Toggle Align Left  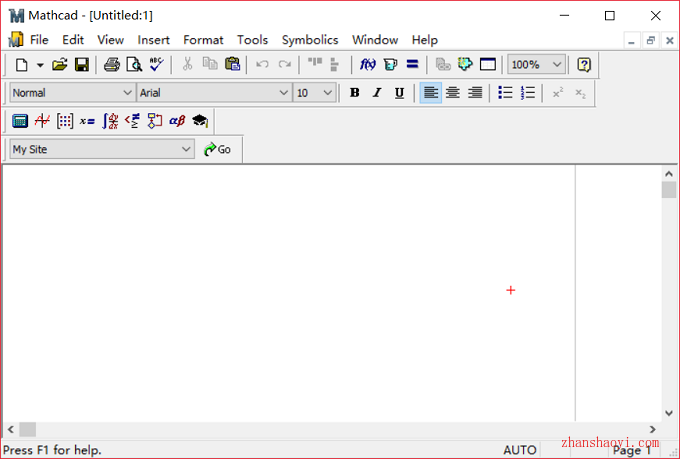point(431,92)
